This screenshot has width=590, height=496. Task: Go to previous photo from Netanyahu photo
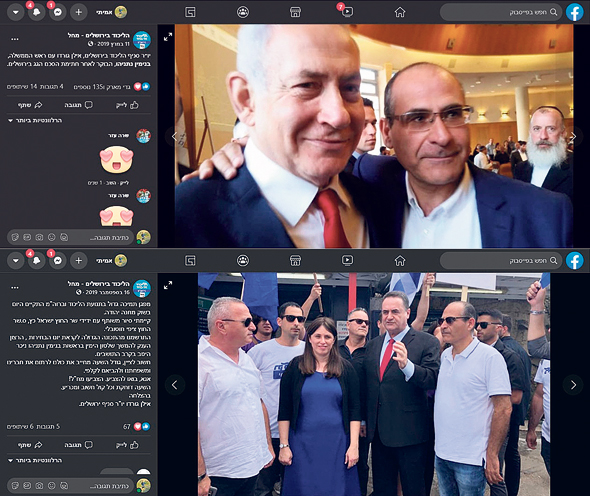click(174, 136)
